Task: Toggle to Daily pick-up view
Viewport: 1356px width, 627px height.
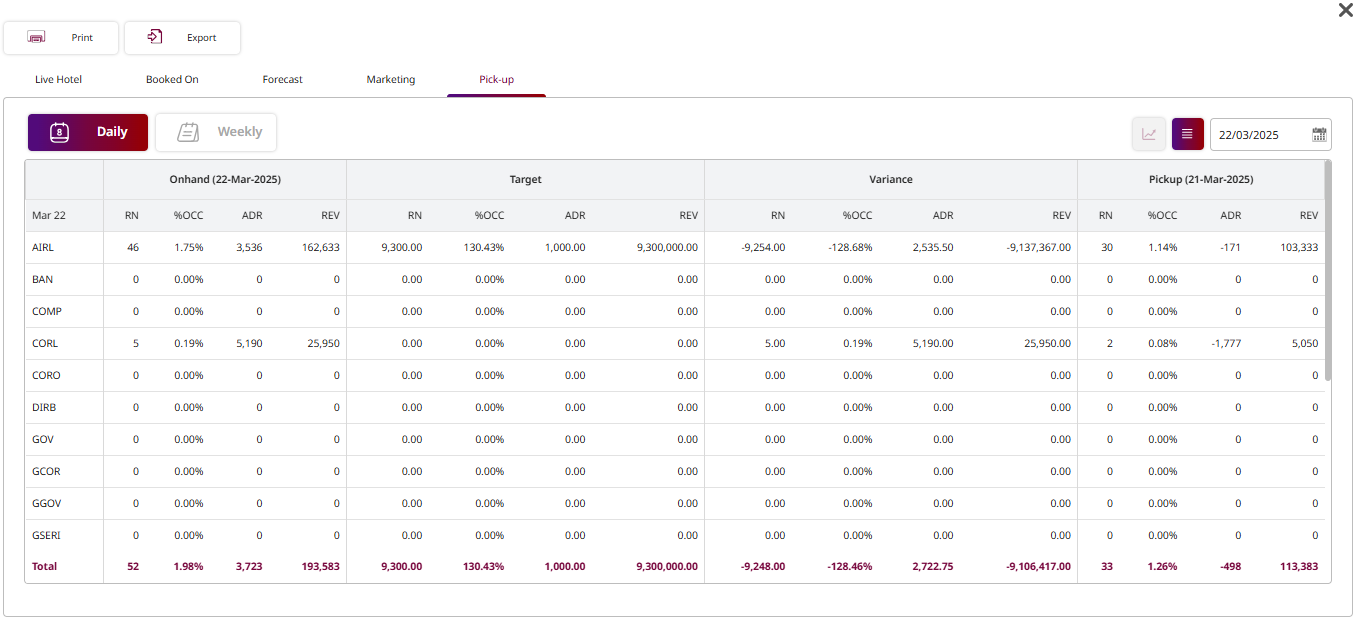Action: [x=88, y=132]
